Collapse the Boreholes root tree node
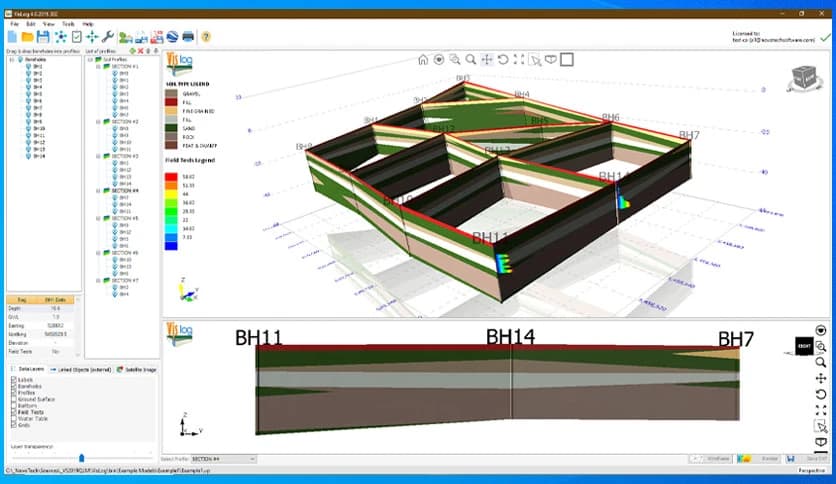The height and width of the screenshot is (484, 836). (12, 60)
